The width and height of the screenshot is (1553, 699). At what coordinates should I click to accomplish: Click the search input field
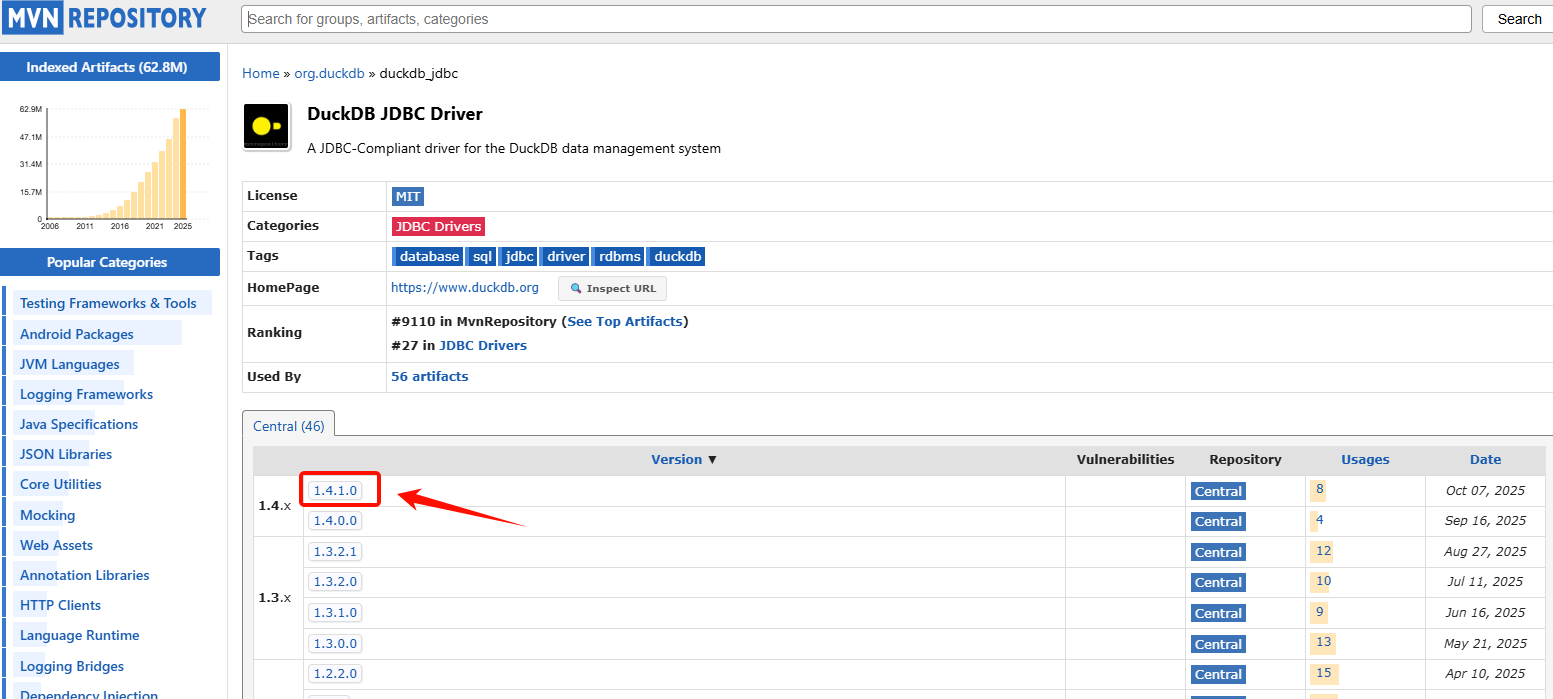tap(855, 19)
